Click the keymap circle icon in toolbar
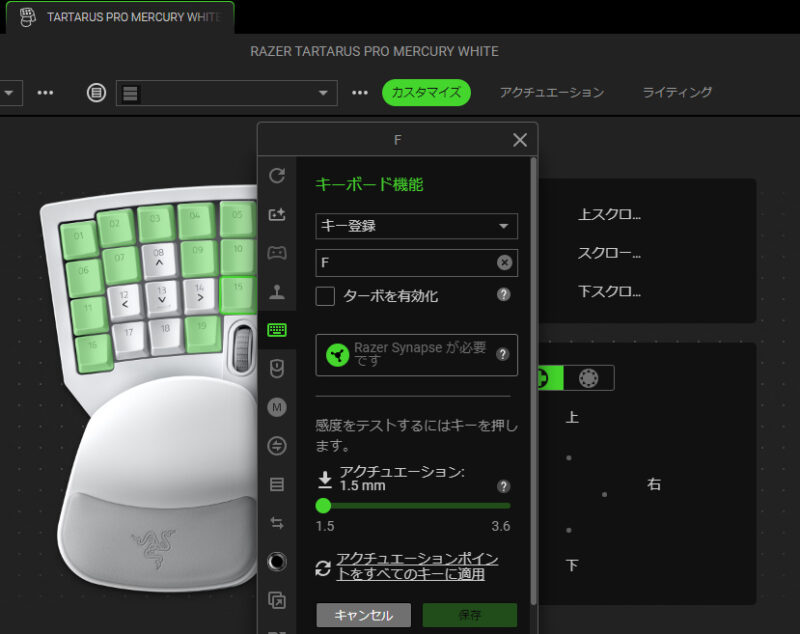This screenshot has width=800, height=634. 96,93
